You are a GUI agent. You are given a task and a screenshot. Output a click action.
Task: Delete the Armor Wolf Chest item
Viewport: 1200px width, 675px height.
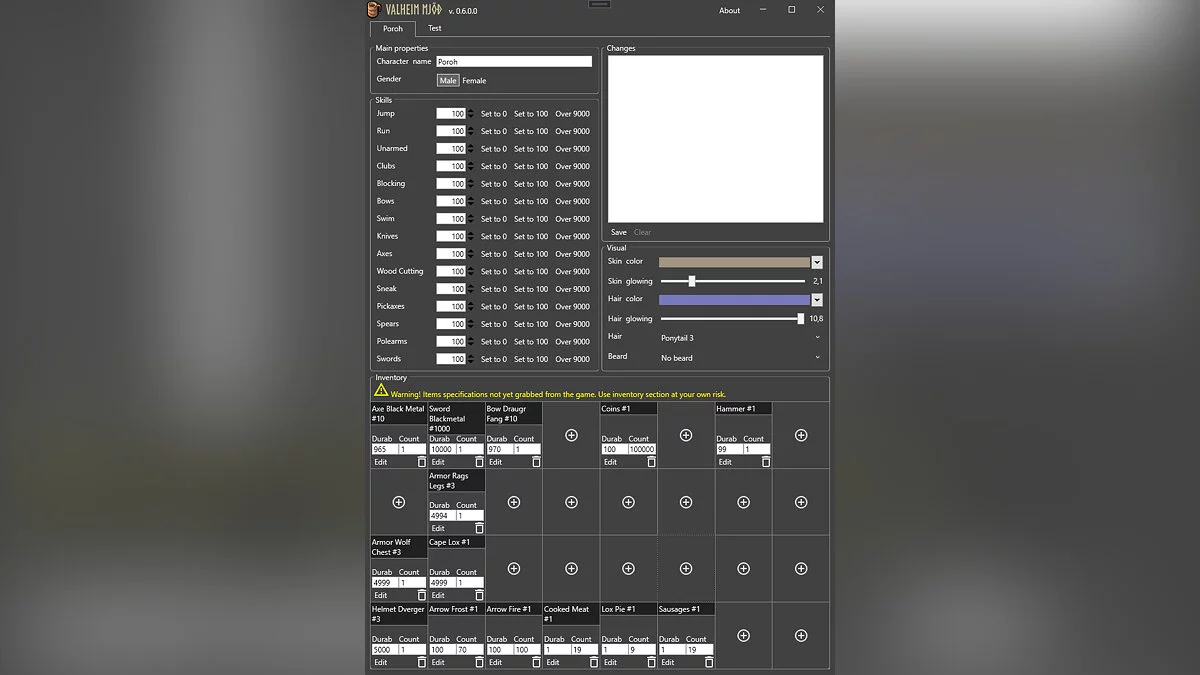(x=421, y=595)
